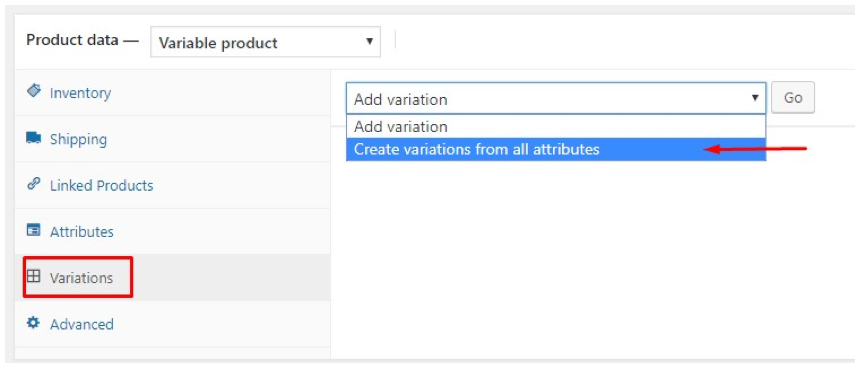The image size is (863, 374).
Task: Open the Variable product type dropdown
Action: (265, 42)
